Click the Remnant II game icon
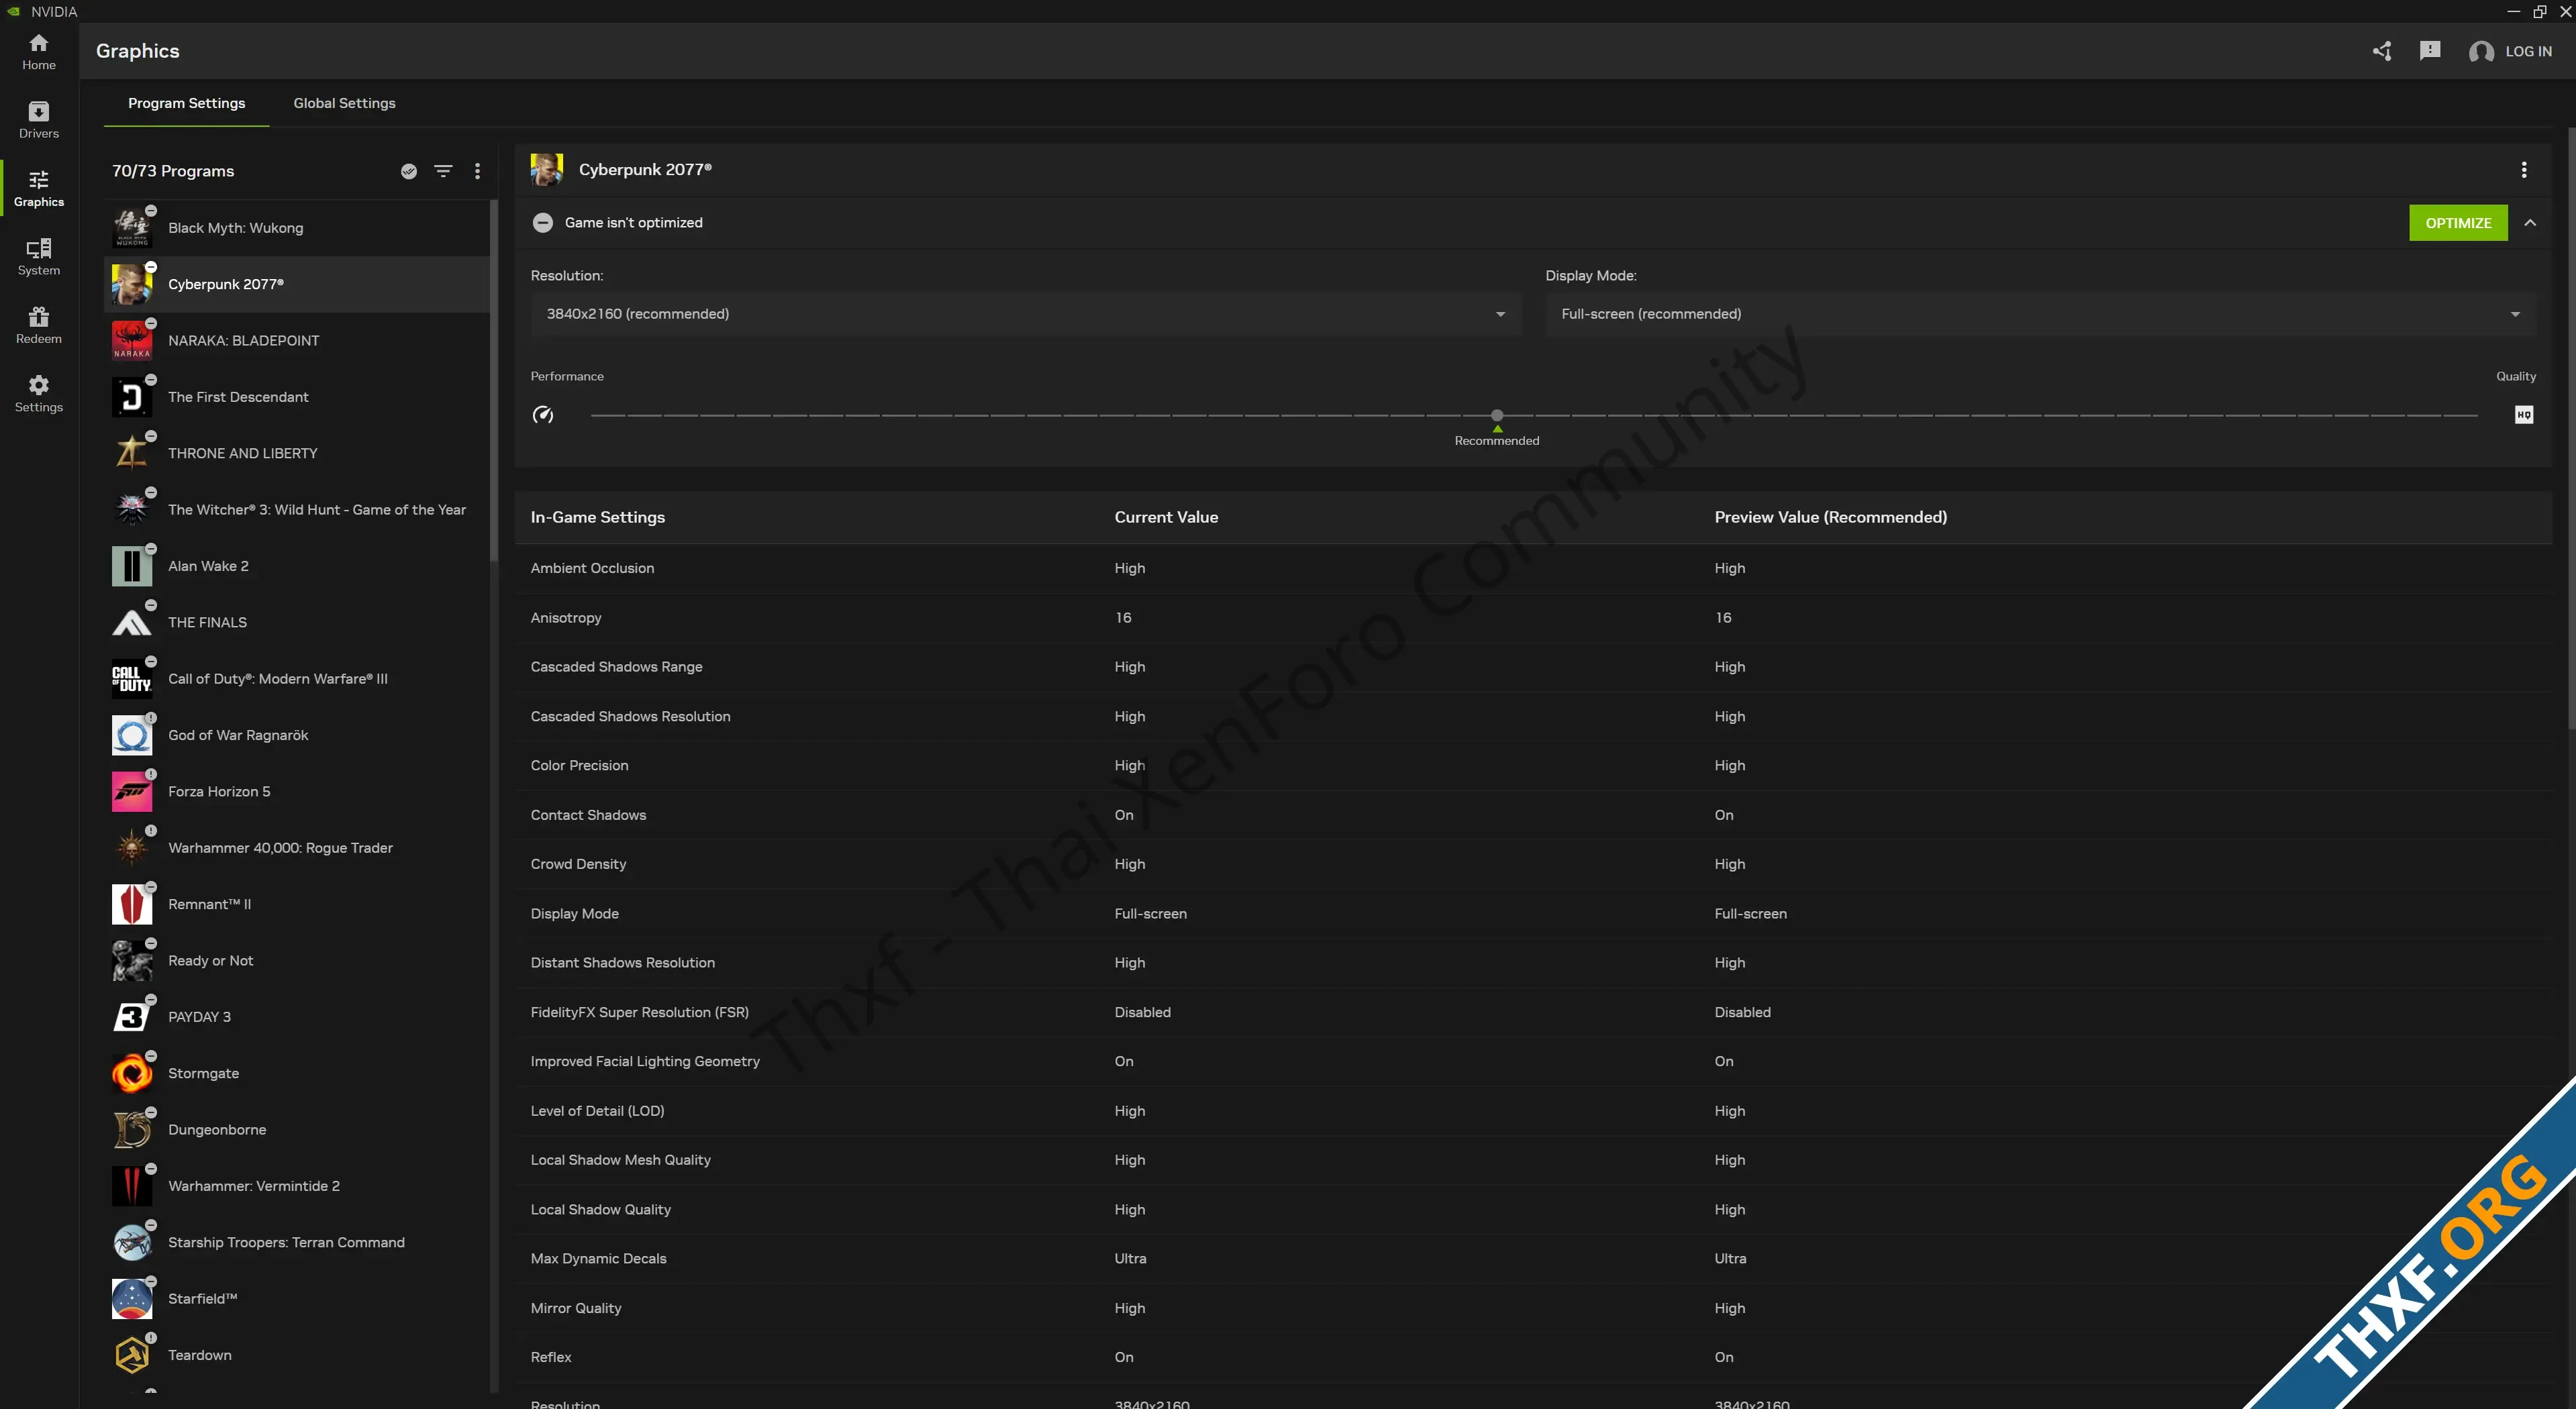 tap(132, 904)
